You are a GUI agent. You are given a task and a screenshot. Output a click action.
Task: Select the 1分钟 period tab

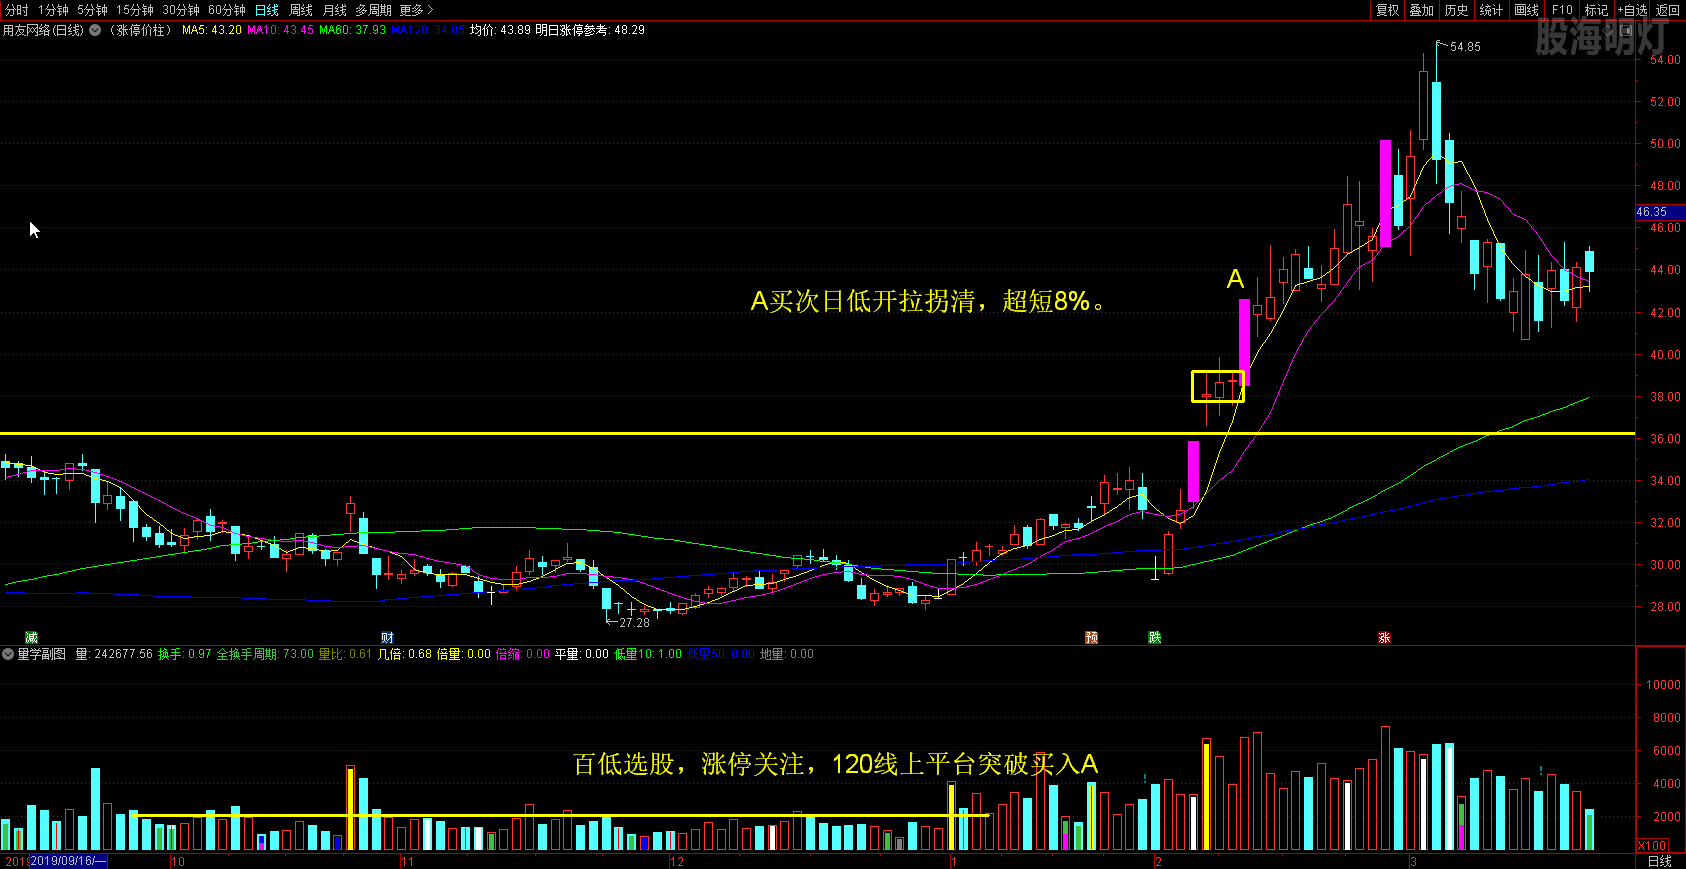53,10
